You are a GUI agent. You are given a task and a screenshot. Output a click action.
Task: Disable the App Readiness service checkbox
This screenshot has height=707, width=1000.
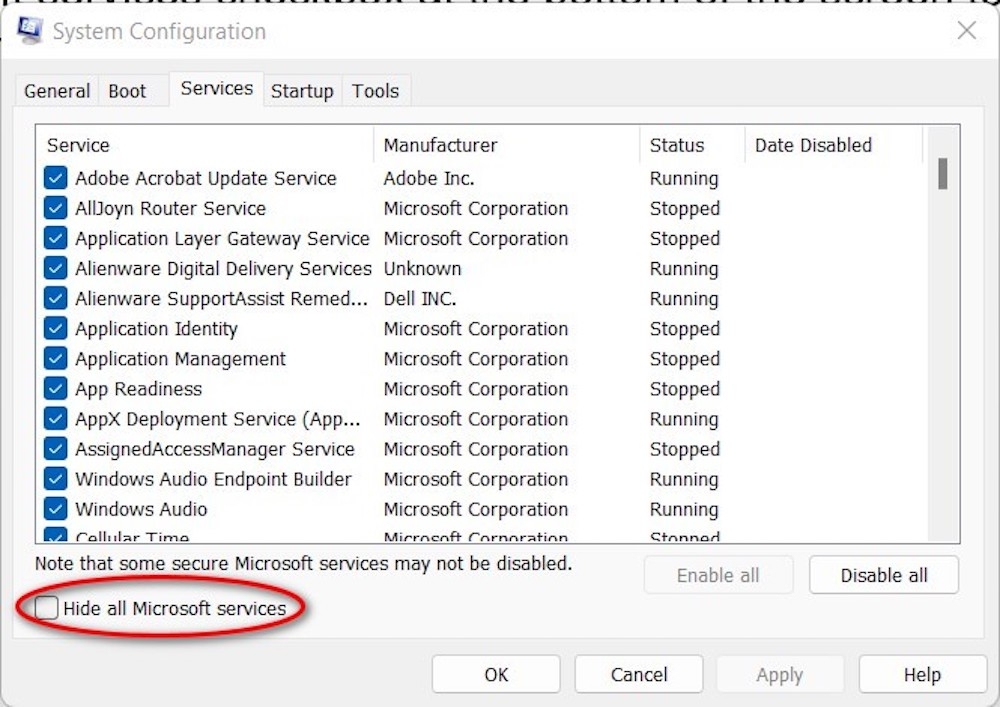tap(55, 388)
